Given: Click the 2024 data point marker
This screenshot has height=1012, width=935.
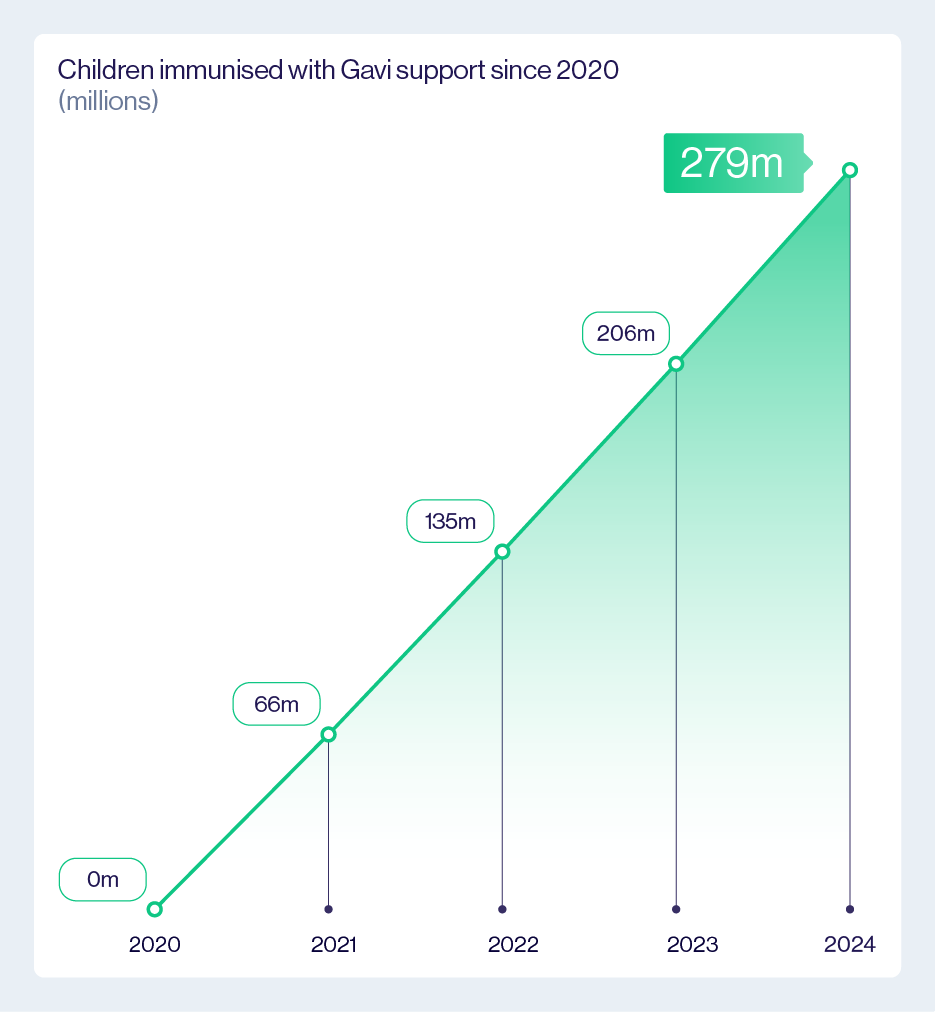Looking at the screenshot, I should (850, 170).
